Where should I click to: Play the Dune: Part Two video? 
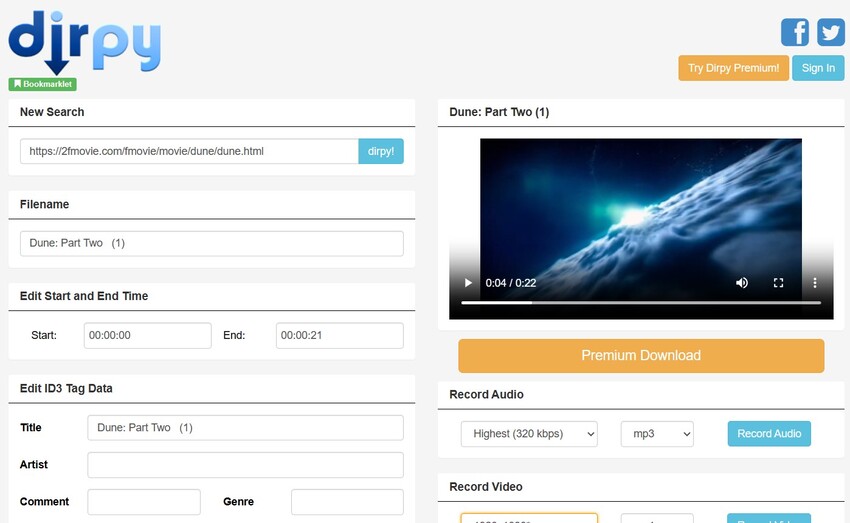click(468, 283)
